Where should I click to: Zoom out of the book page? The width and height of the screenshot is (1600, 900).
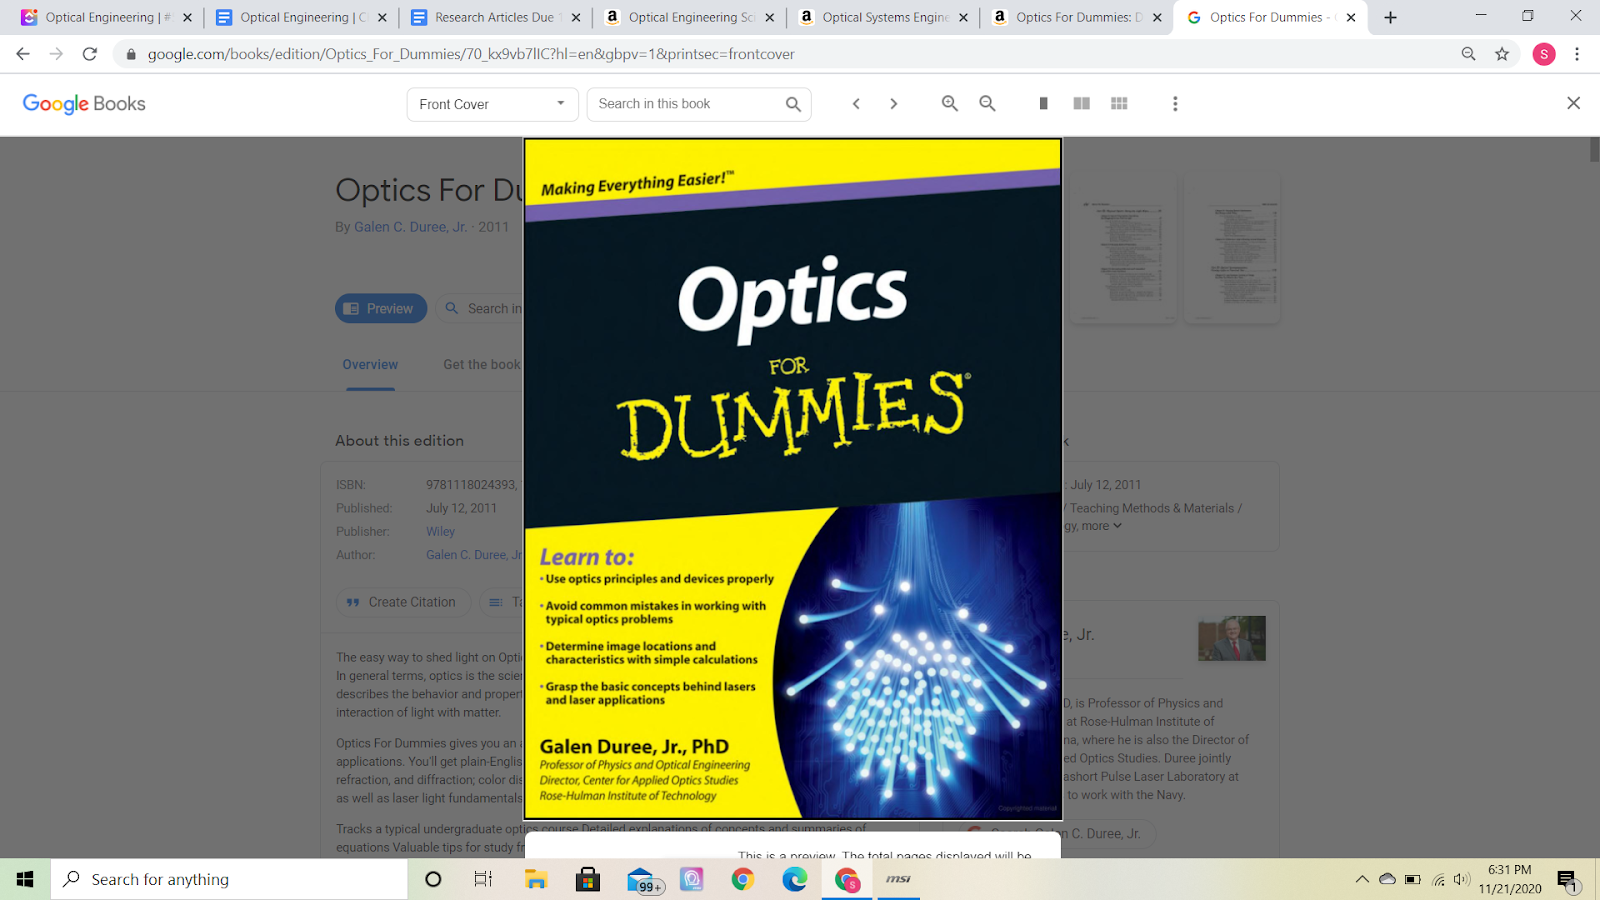[988, 104]
